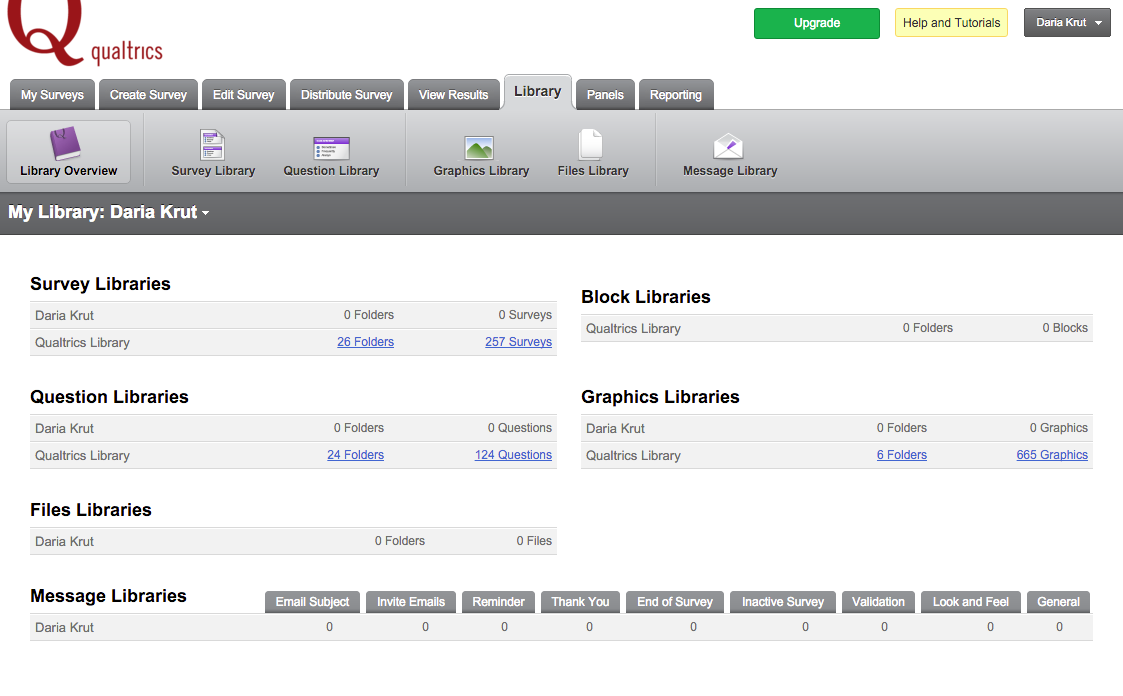Click Qualtrics Library under Graphics Libraries
Screen dimensions: 1123x696
click(633, 455)
